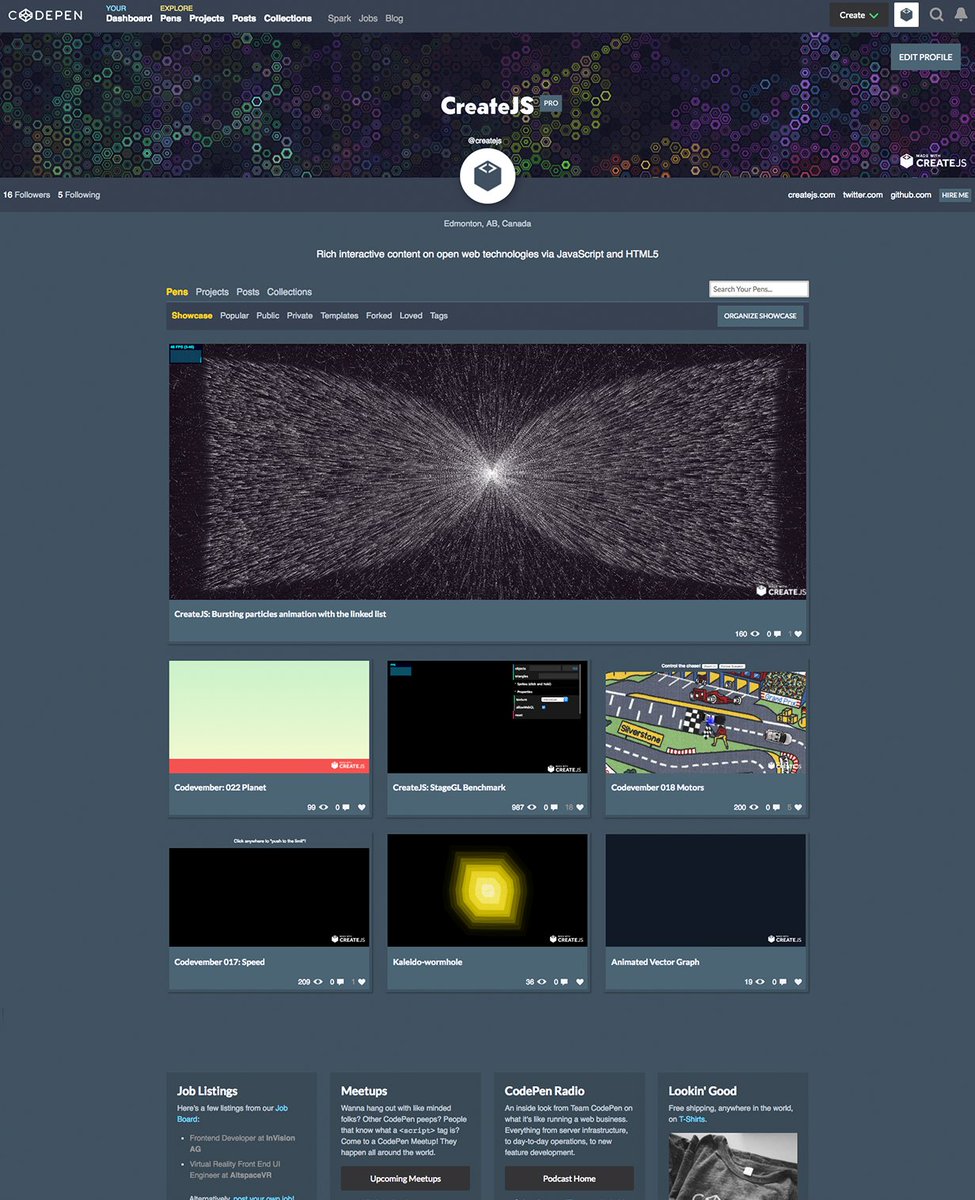This screenshot has height=1200, width=975.
Task: Open the Kaleido-wormhole pen thumbnail
Action: tap(487, 891)
